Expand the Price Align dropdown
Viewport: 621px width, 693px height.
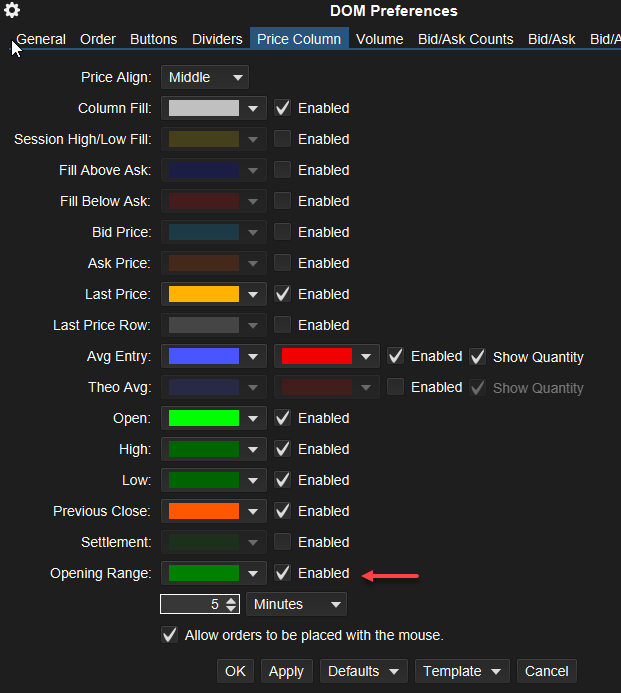coord(204,77)
